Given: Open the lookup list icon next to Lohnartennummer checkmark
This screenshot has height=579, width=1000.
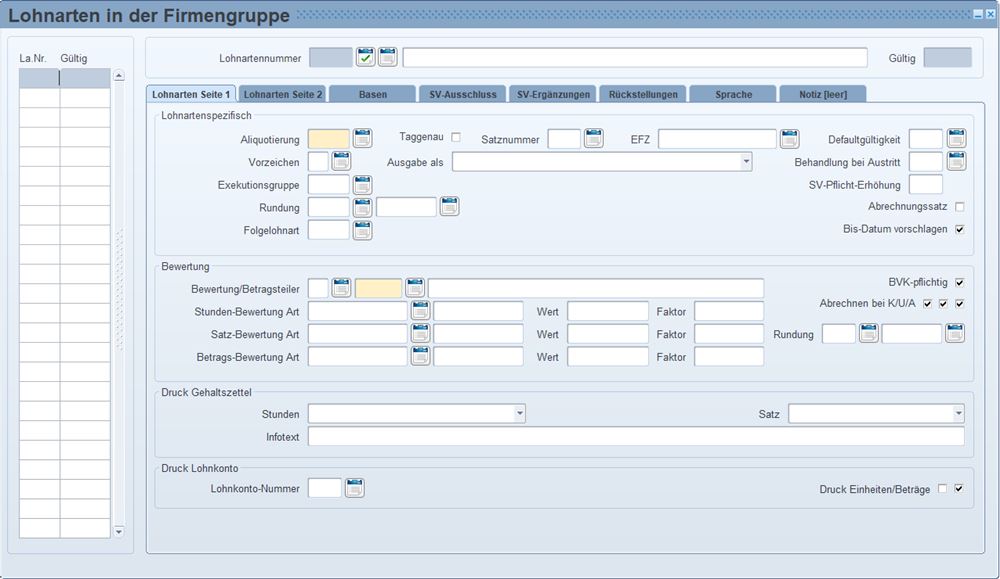Looking at the screenshot, I should pos(388,57).
